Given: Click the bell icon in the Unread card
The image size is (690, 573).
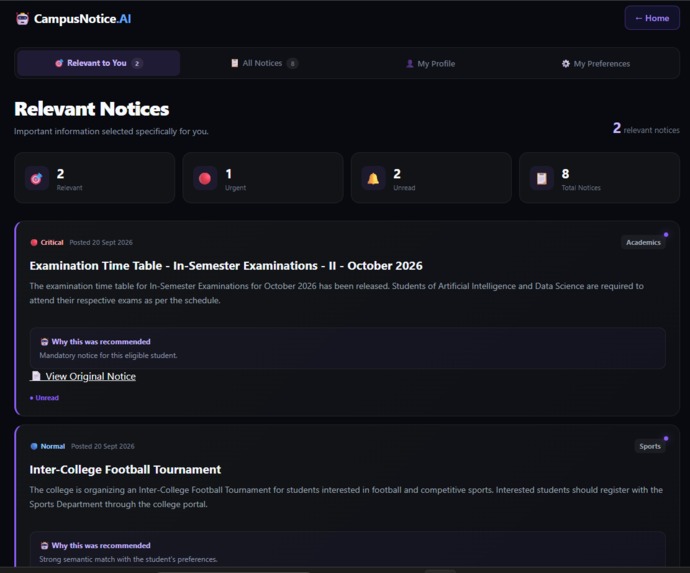Looking at the screenshot, I should click(373, 178).
